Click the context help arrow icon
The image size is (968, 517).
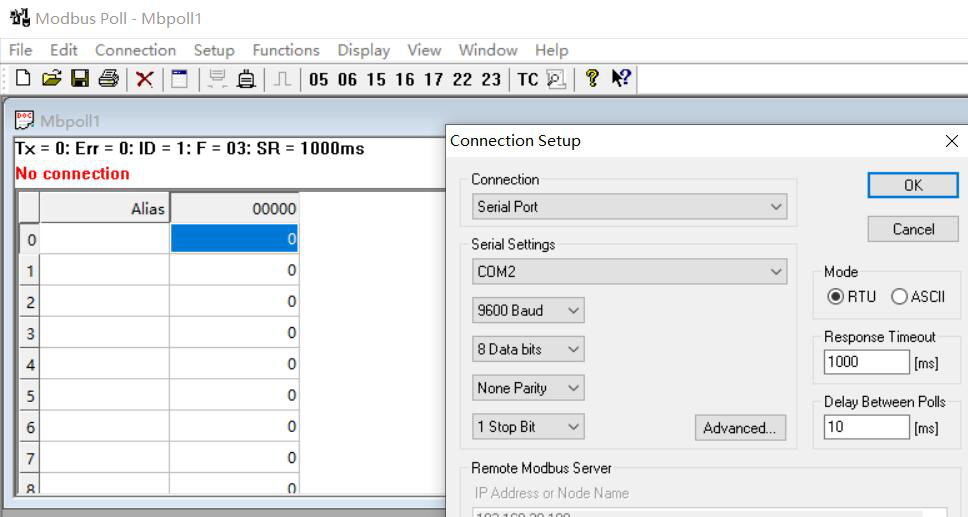620,78
